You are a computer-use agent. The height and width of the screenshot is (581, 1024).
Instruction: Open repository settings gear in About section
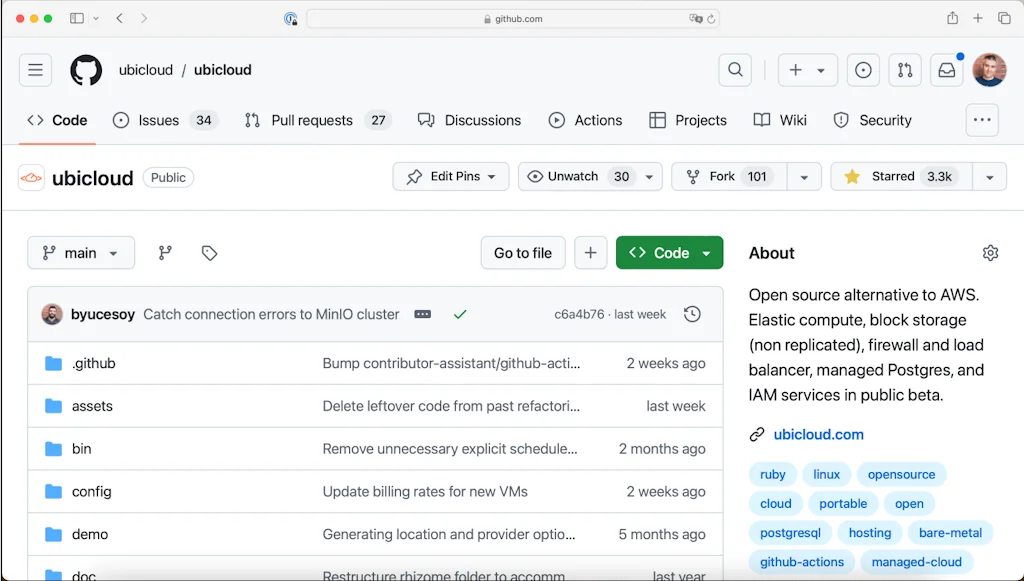[x=990, y=253]
